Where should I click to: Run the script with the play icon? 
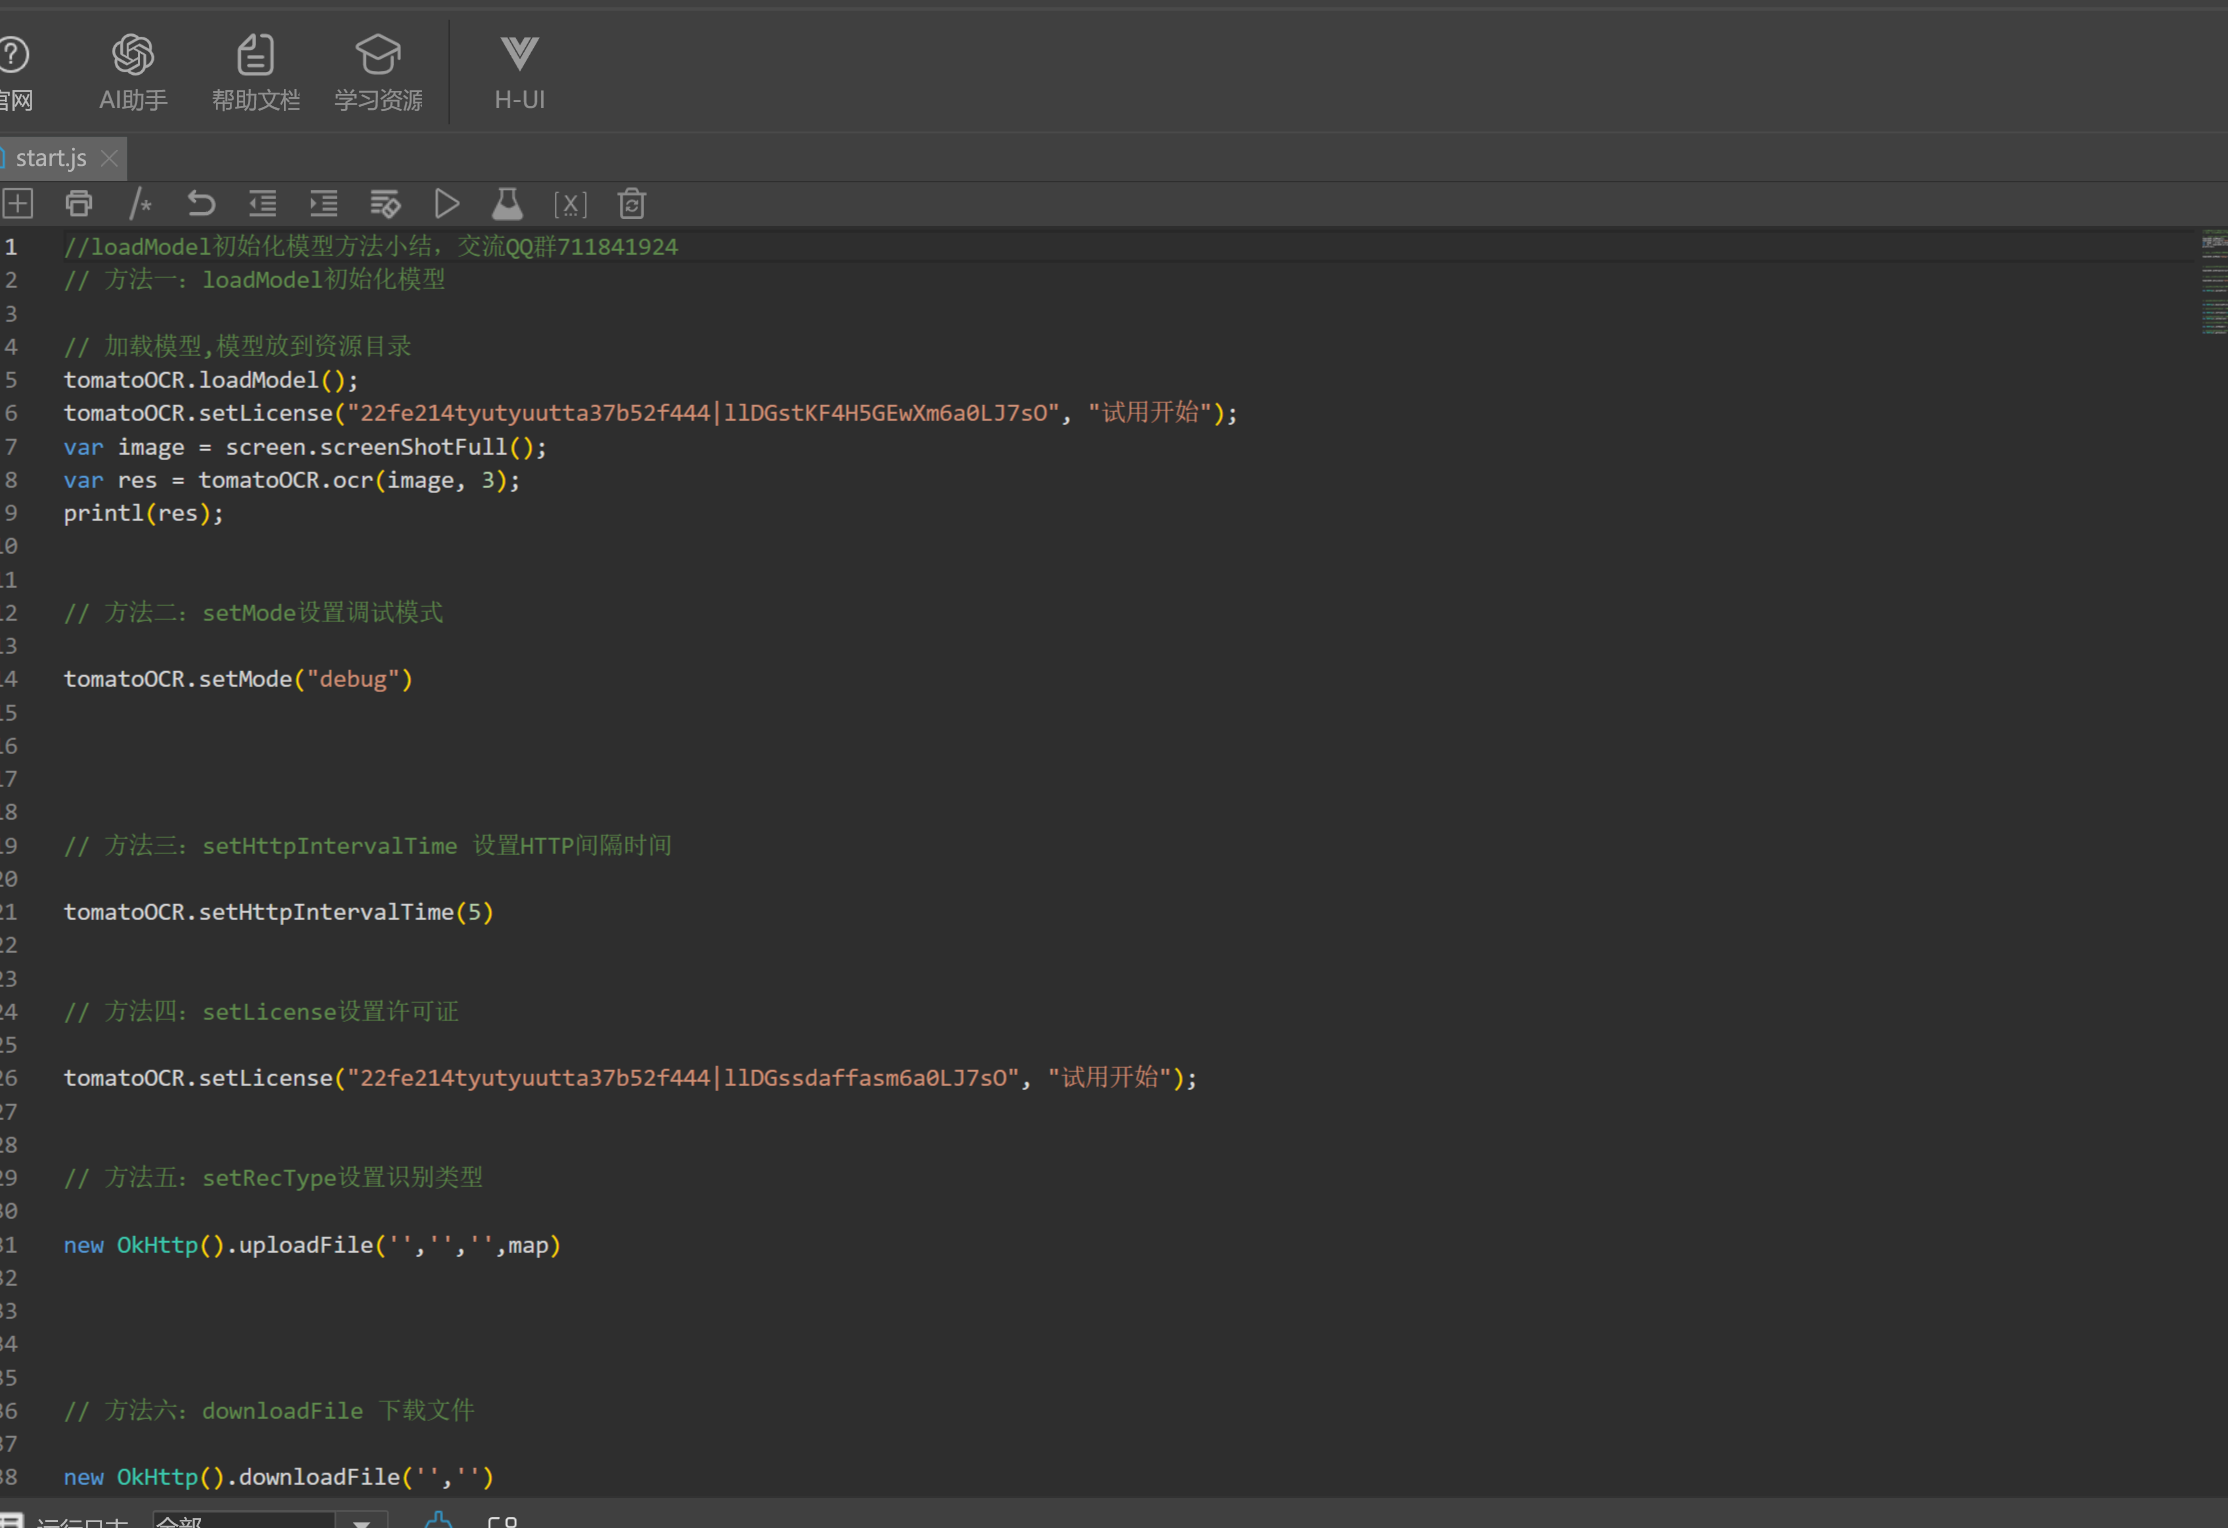[x=447, y=204]
